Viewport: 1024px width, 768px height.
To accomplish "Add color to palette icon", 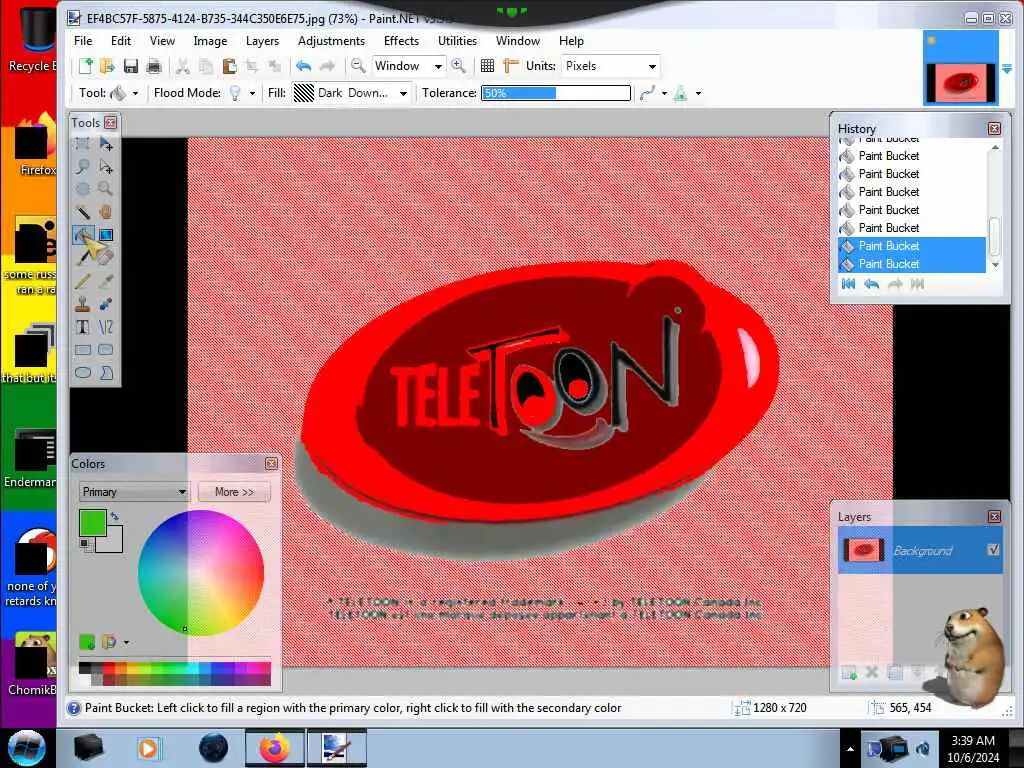I will [87, 642].
